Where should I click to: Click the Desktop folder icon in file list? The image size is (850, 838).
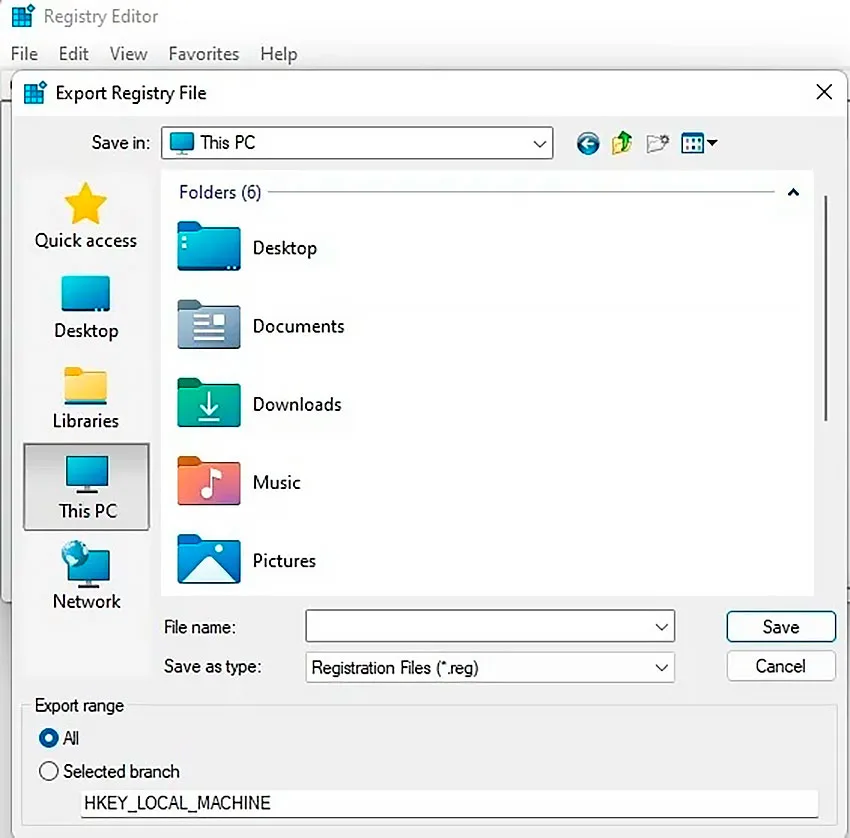tap(209, 247)
